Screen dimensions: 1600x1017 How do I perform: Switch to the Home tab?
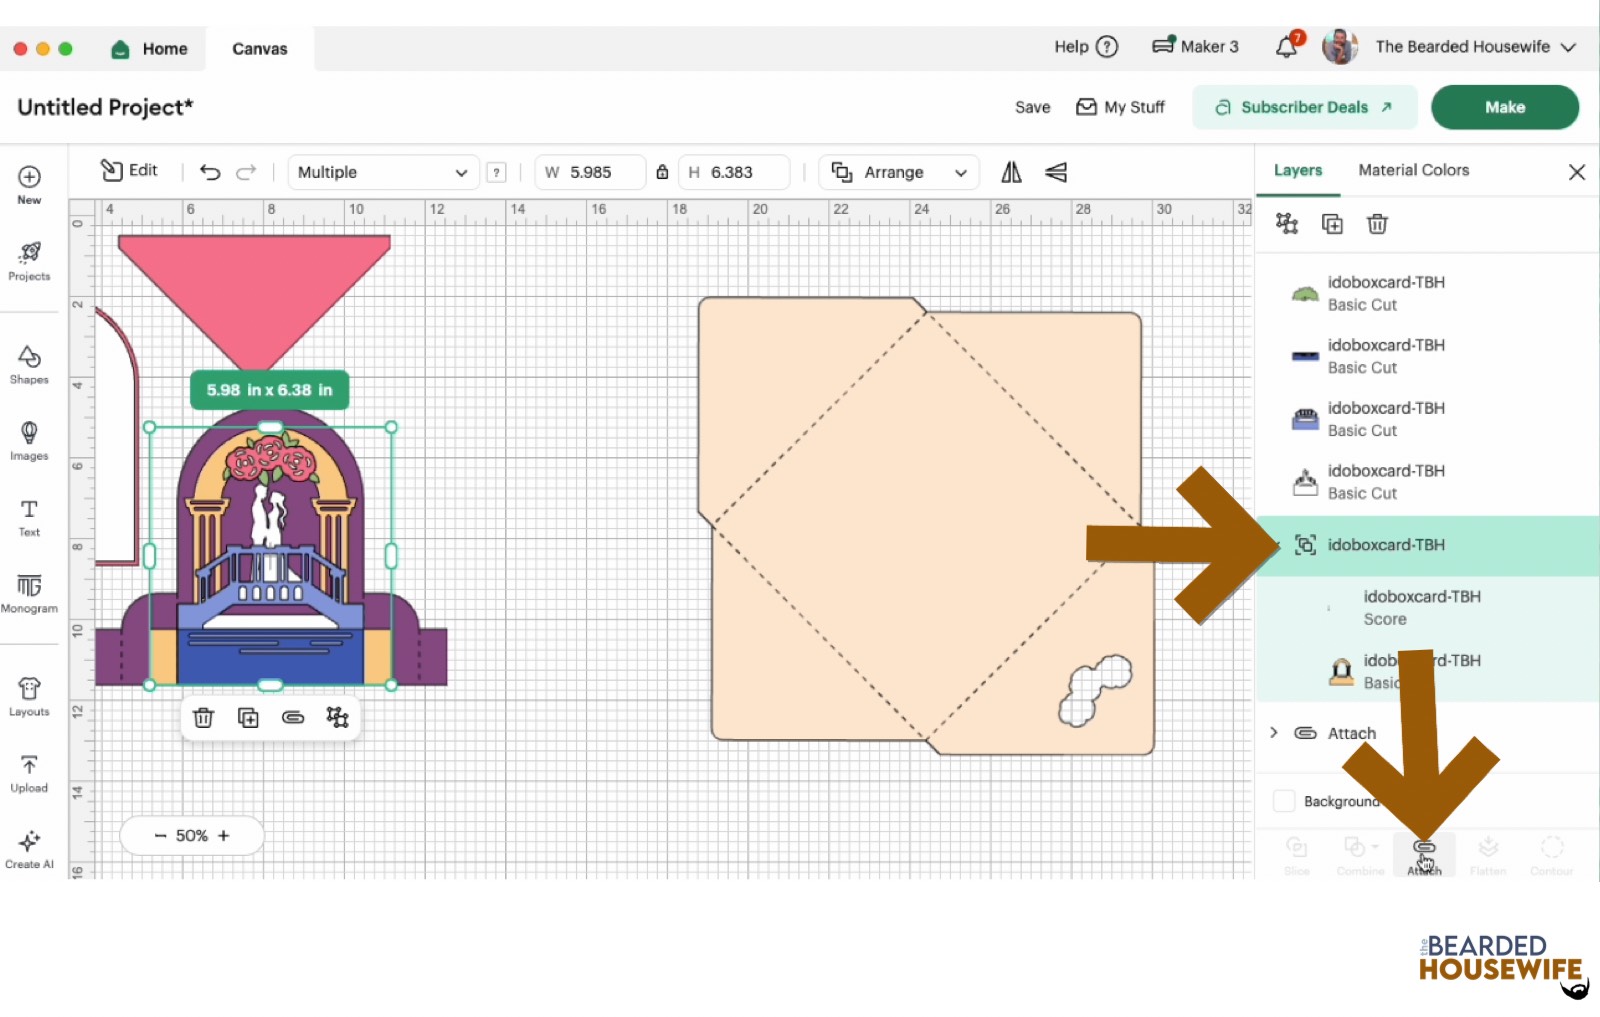point(150,48)
